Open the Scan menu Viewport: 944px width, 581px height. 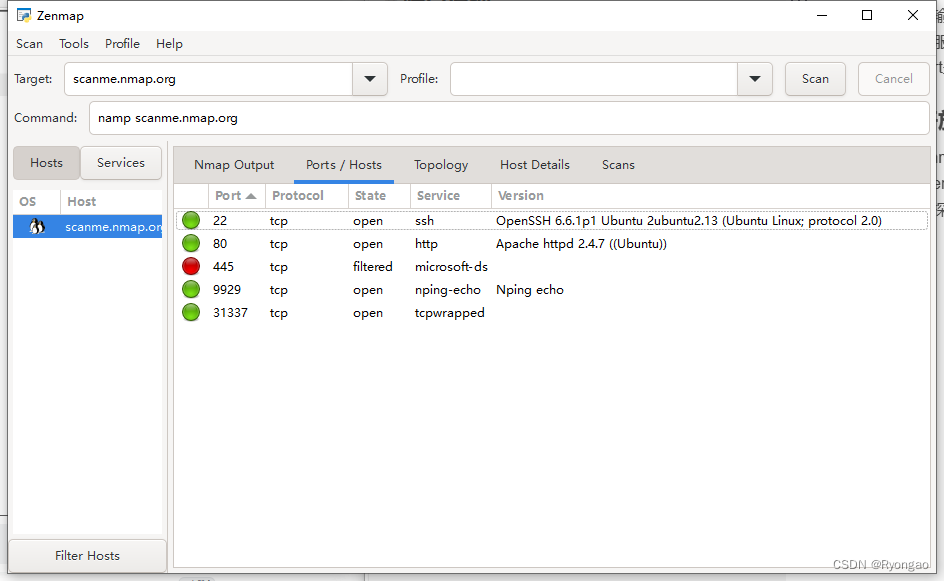point(30,44)
